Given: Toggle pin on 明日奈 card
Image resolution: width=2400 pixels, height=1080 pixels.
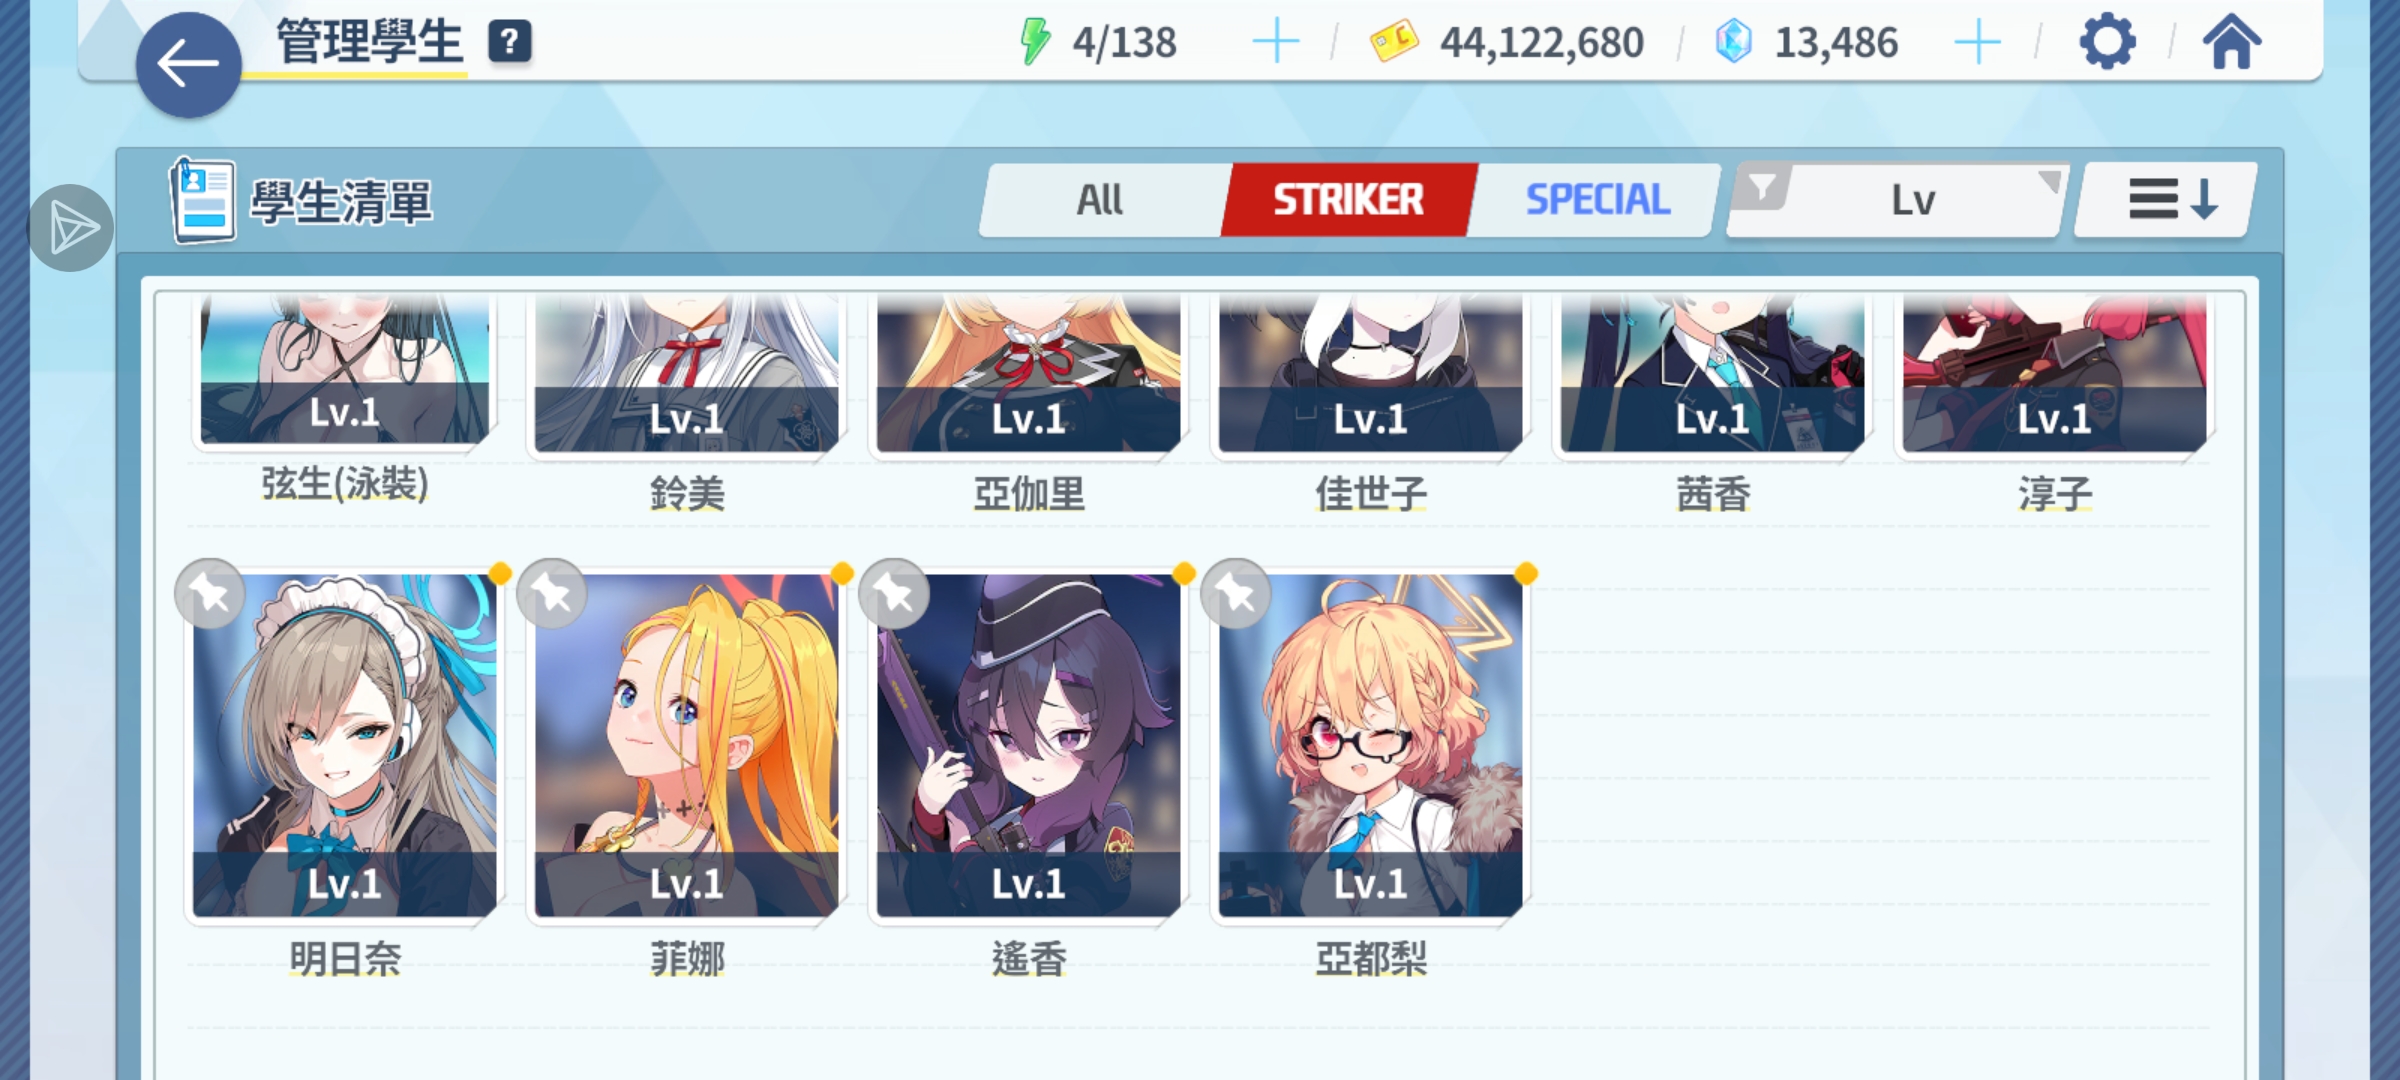Looking at the screenshot, I should coord(210,594).
